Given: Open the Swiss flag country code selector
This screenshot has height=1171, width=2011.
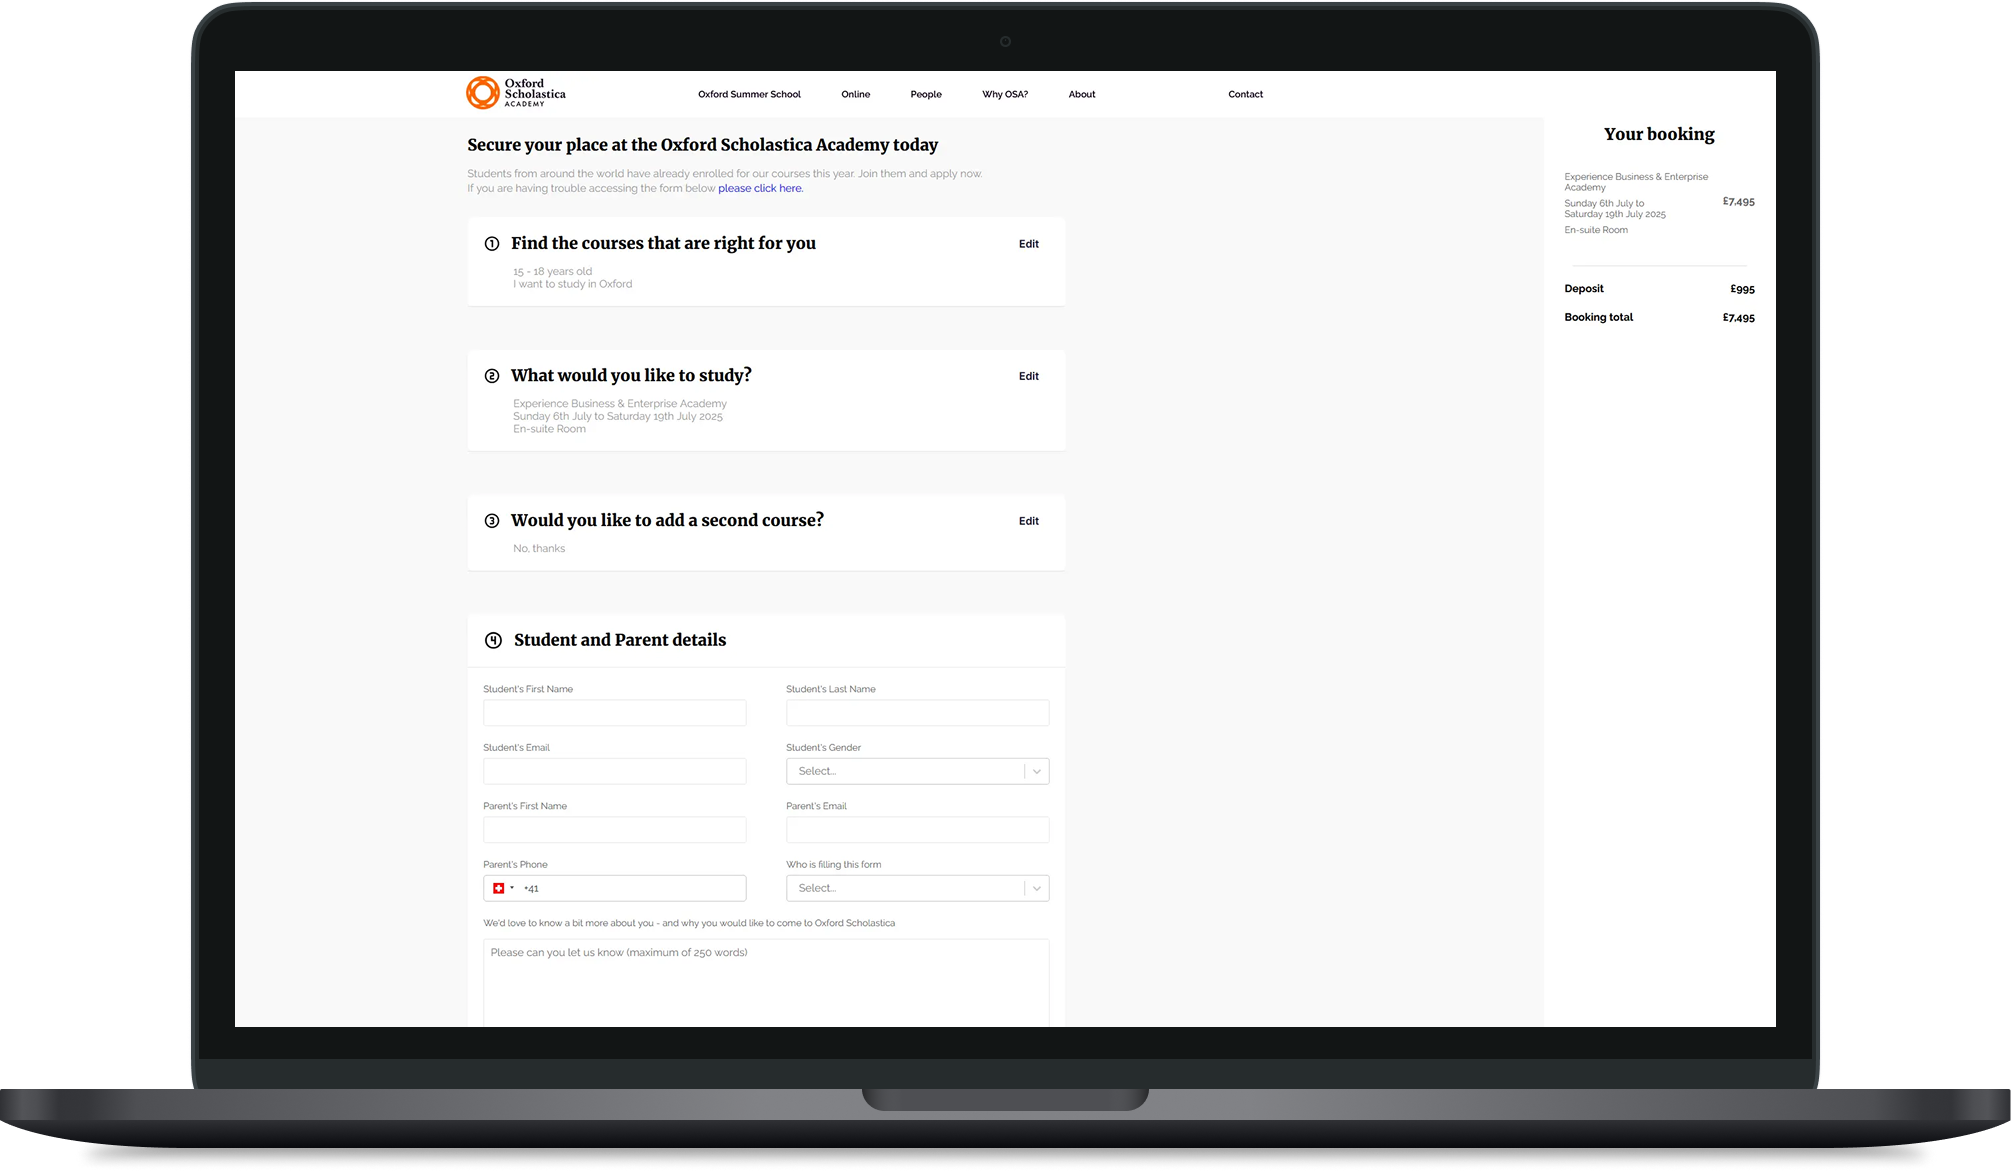Looking at the screenshot, I should 503,888.
